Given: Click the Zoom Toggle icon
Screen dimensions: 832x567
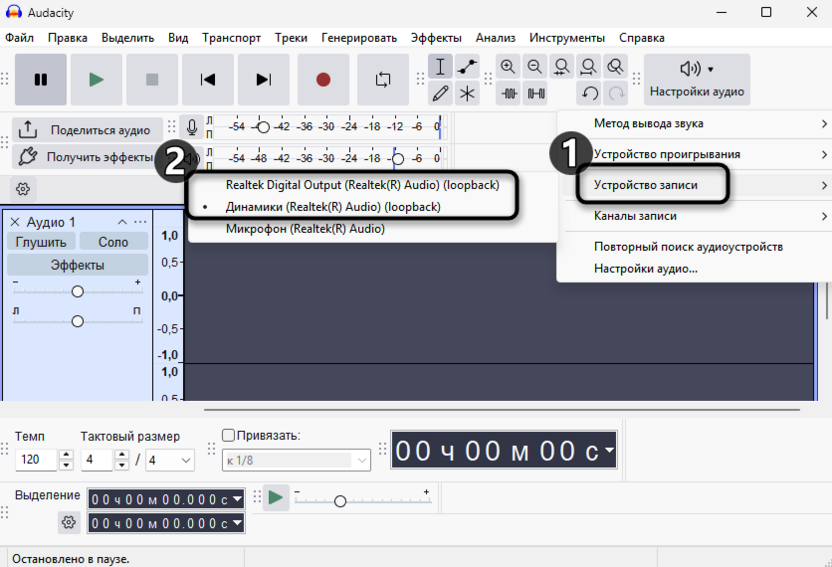Looking at the screenshot, I should click(x=616, y=67).
